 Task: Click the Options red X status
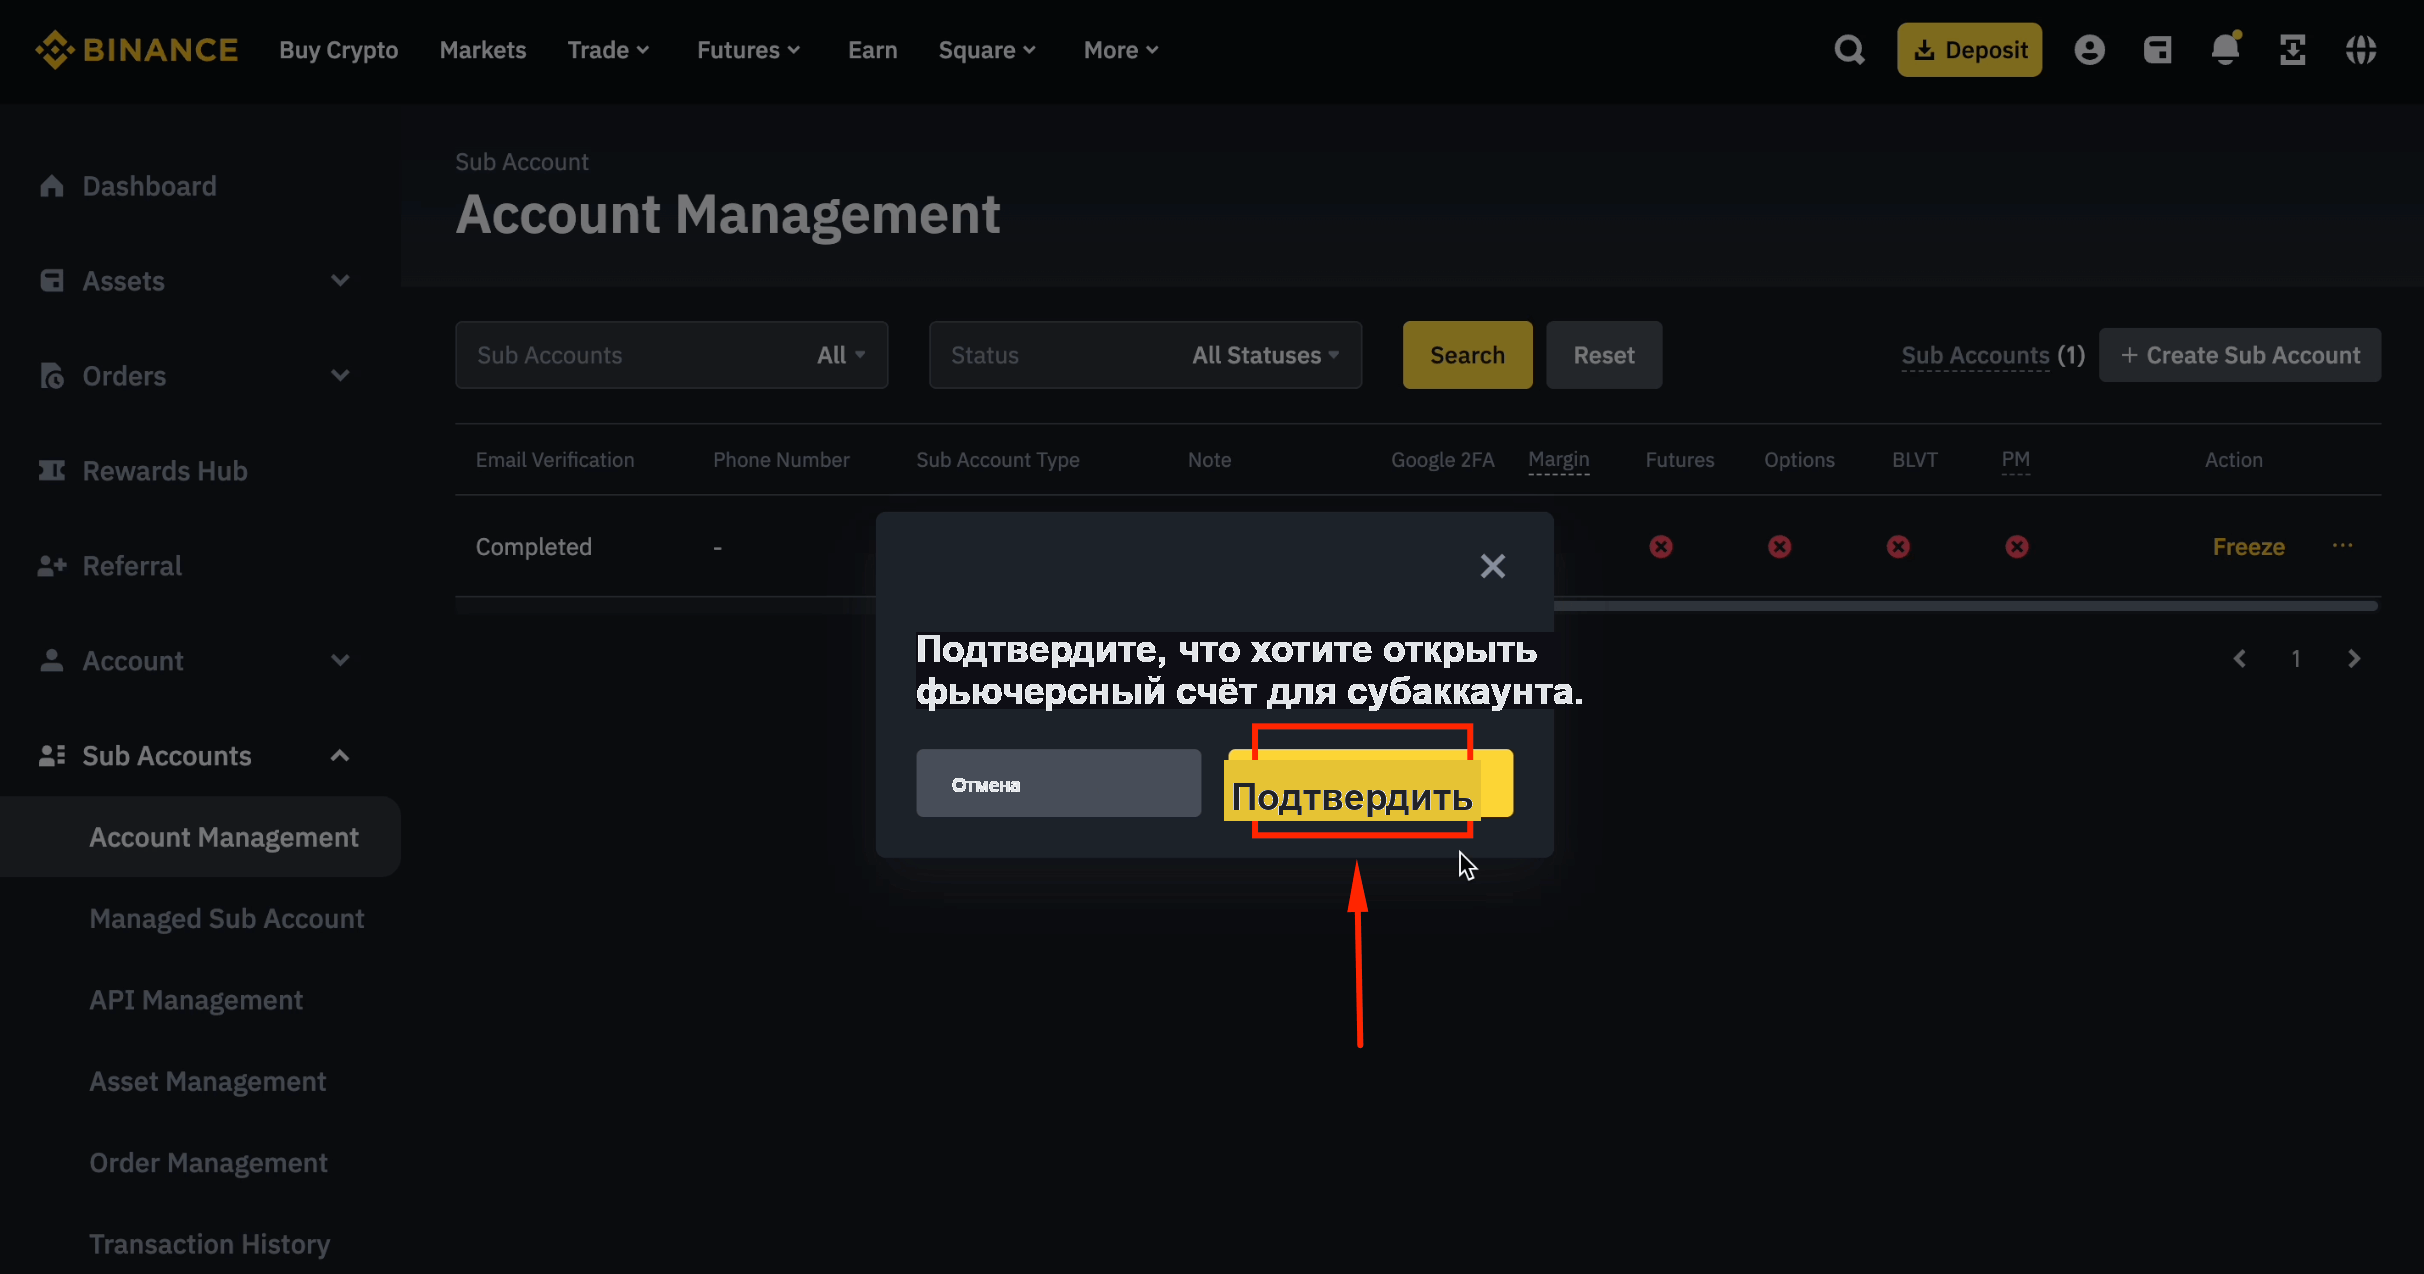1780,547
